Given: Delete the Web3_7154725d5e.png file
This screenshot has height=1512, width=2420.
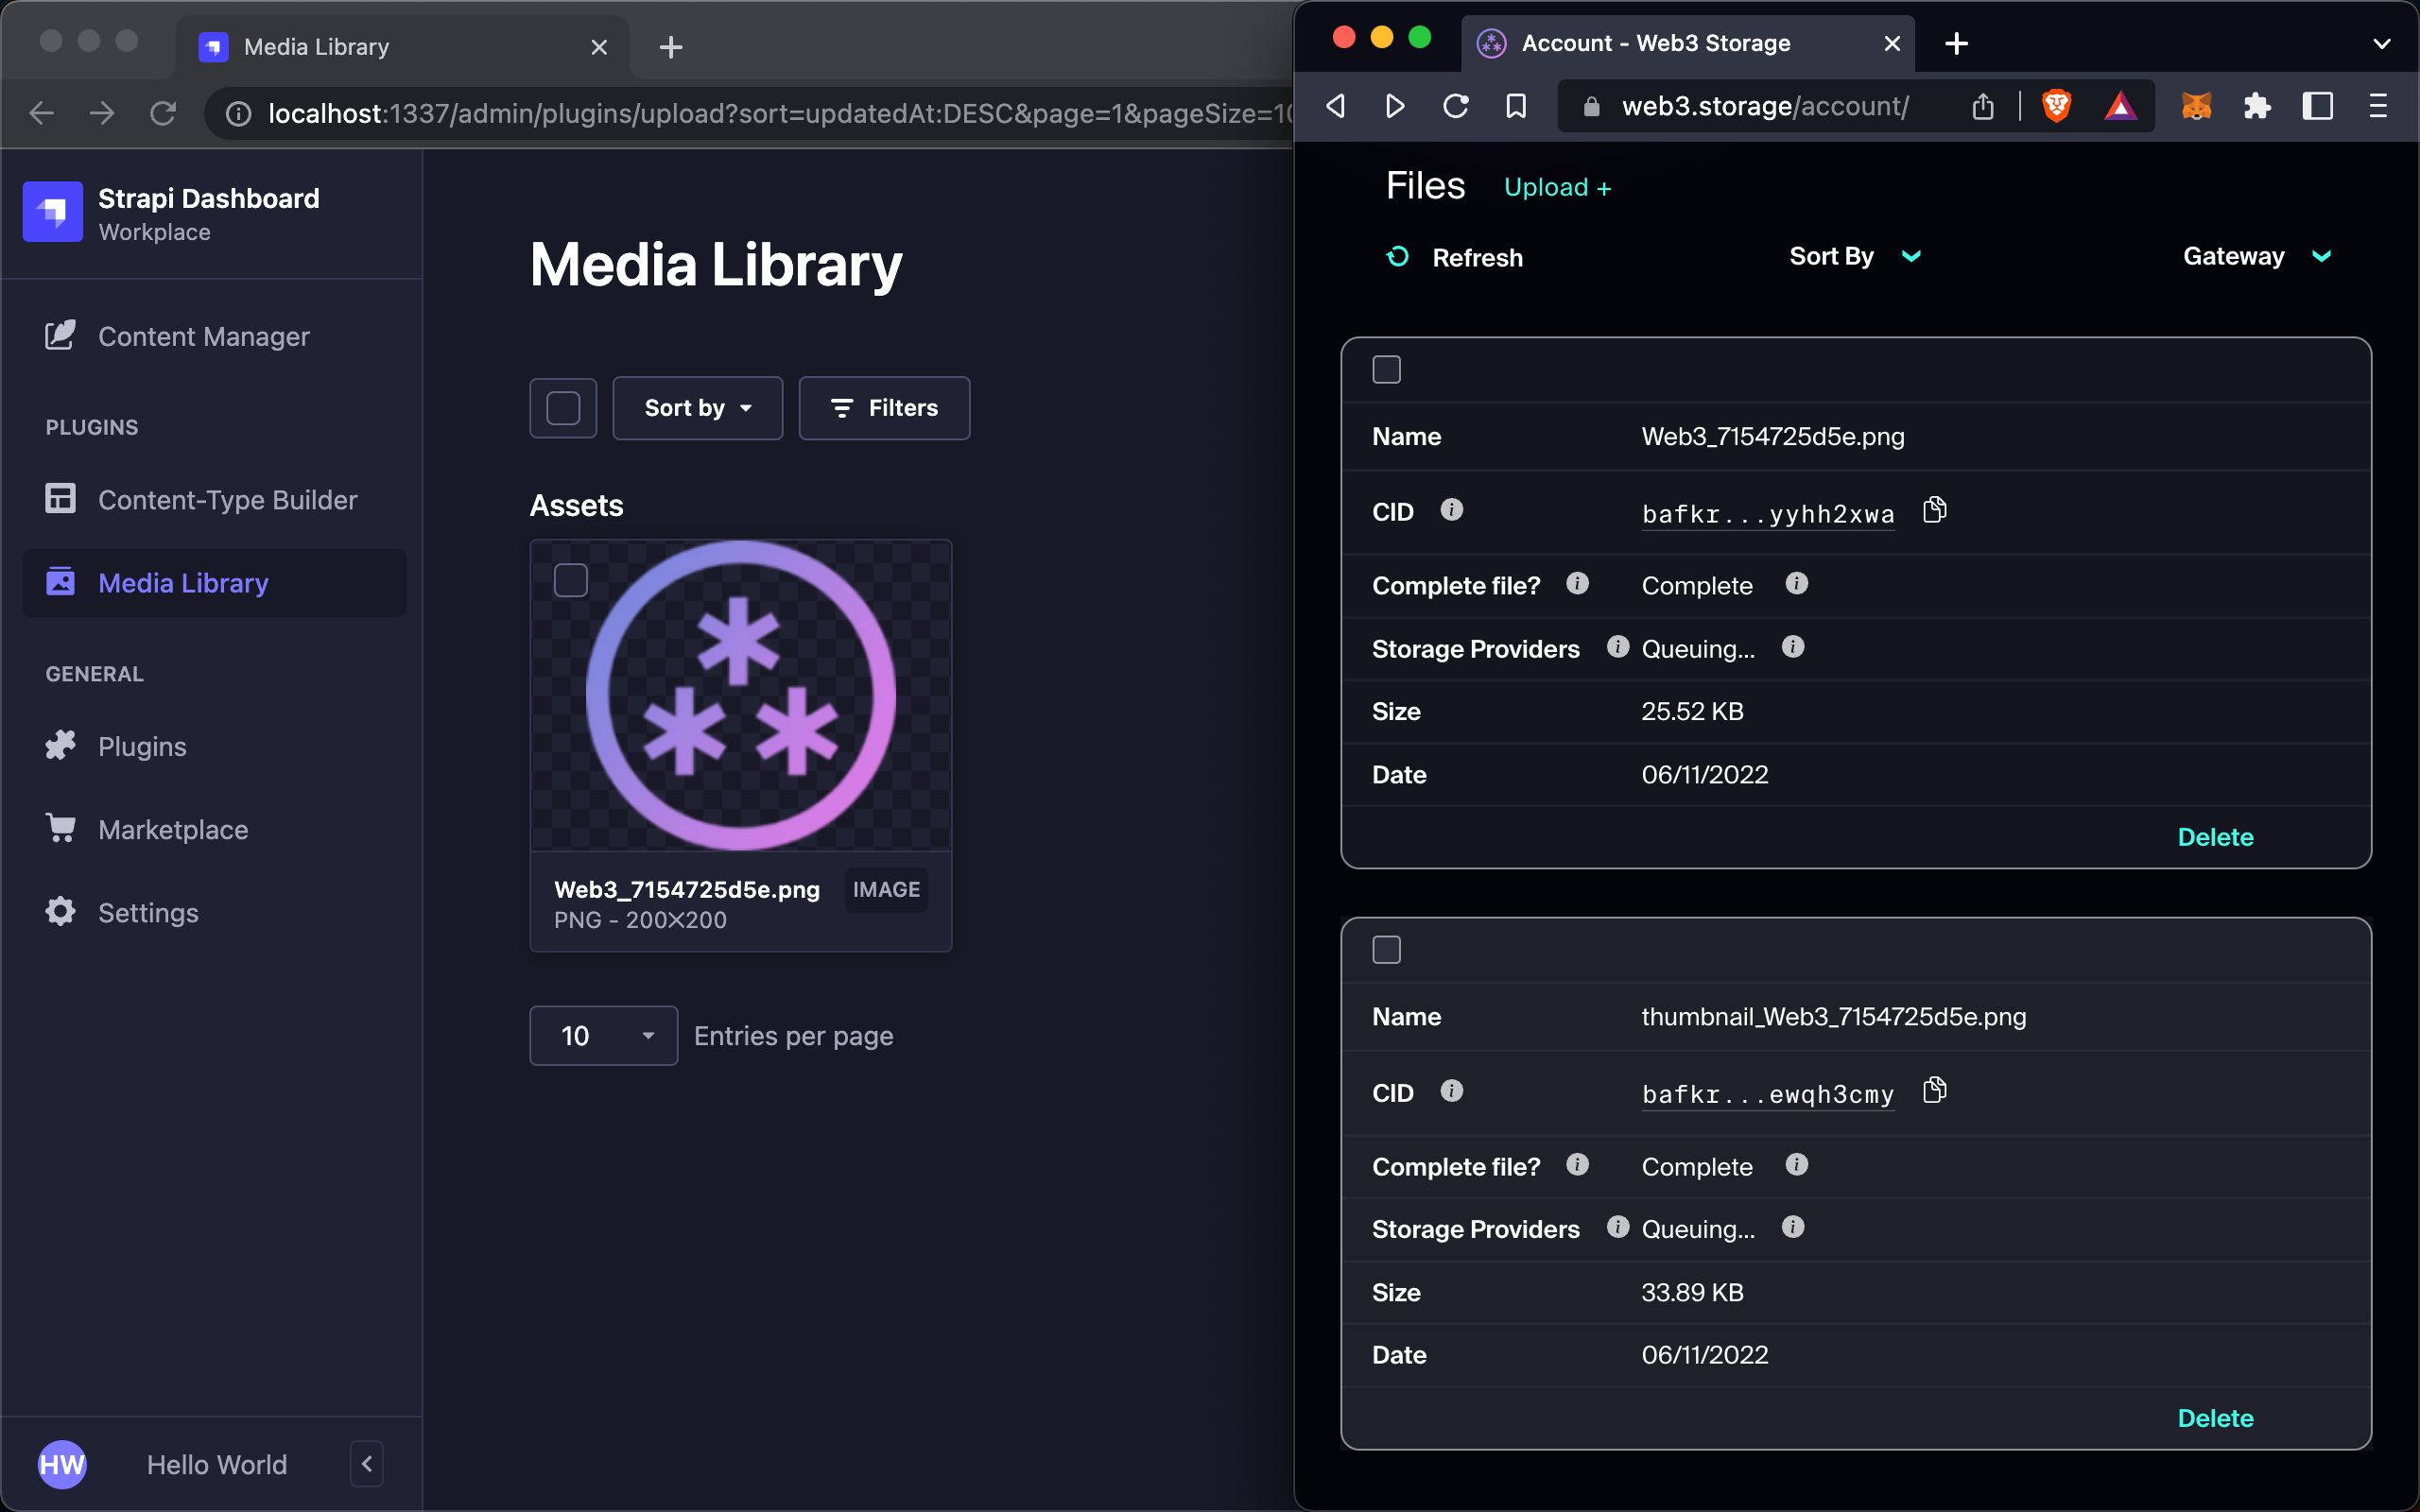Looking at the screenshot, I should (2215, 837).
